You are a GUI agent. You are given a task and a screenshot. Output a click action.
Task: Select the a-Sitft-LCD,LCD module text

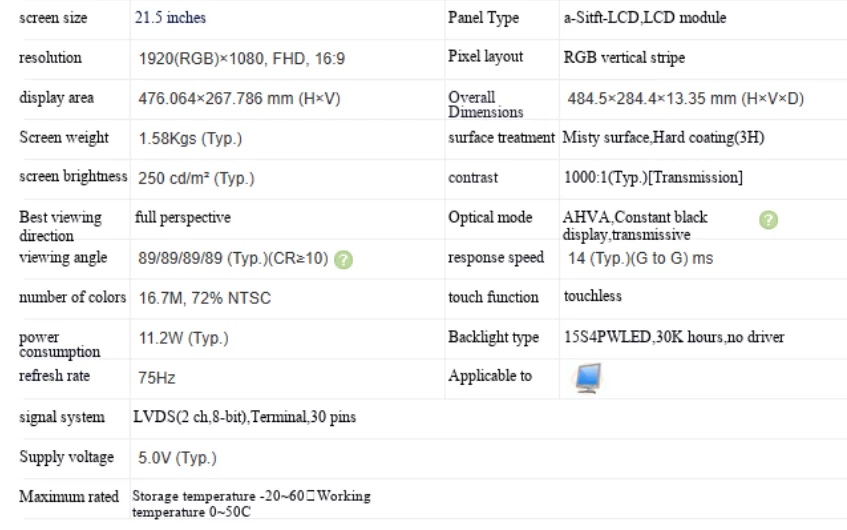pyautogui.click(x=644, y=18)
